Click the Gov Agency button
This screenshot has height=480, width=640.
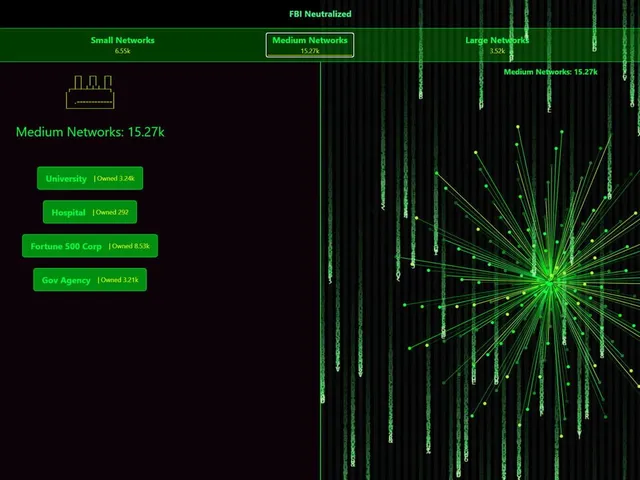pyautogui.click(x=90, y=280)
